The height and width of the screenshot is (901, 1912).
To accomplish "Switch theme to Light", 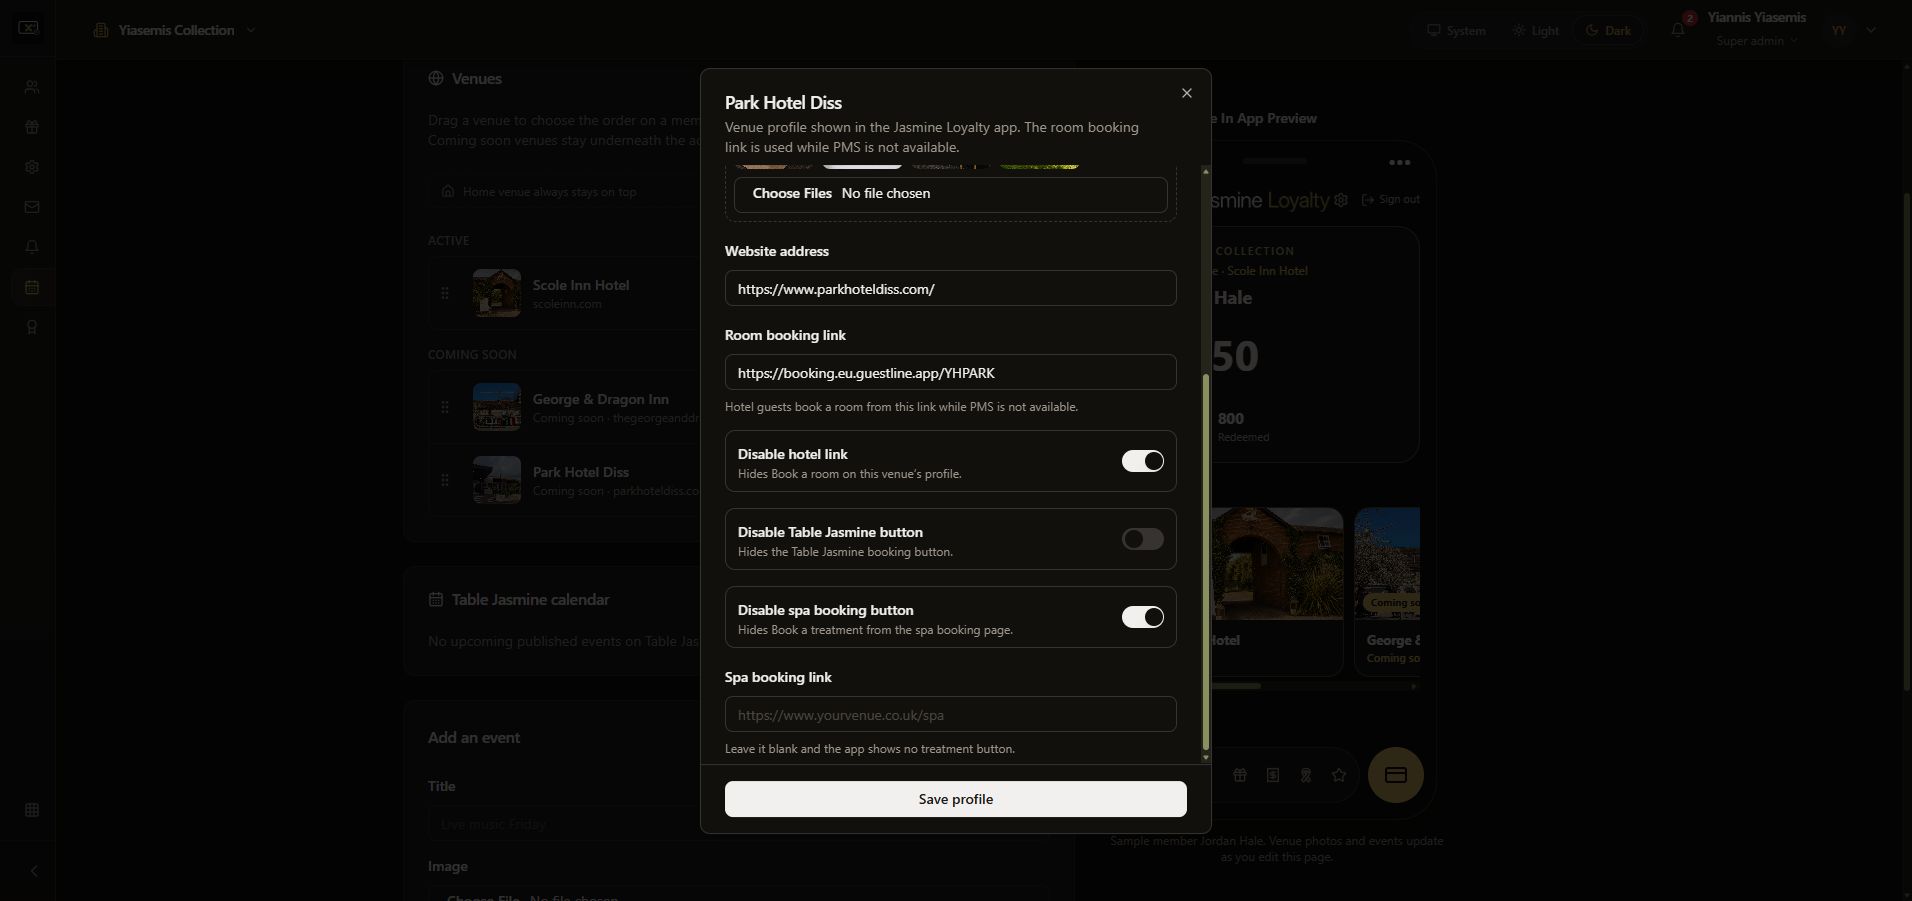I will [1536, 30].
